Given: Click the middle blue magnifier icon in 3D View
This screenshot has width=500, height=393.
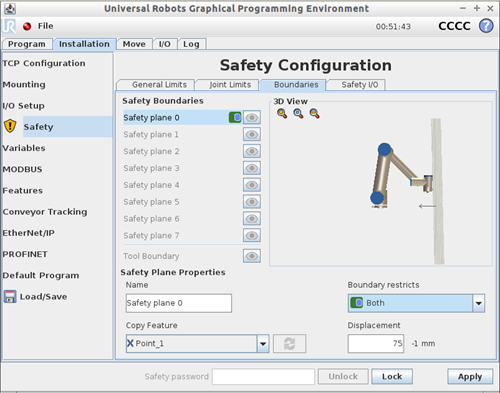Looking at the screenshot, I should [x=298, y=114].
